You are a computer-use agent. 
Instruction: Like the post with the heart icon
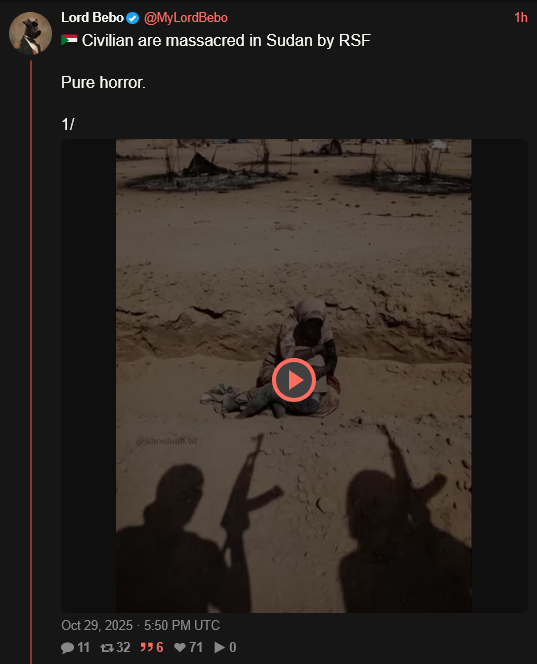(x=180, y=647)
